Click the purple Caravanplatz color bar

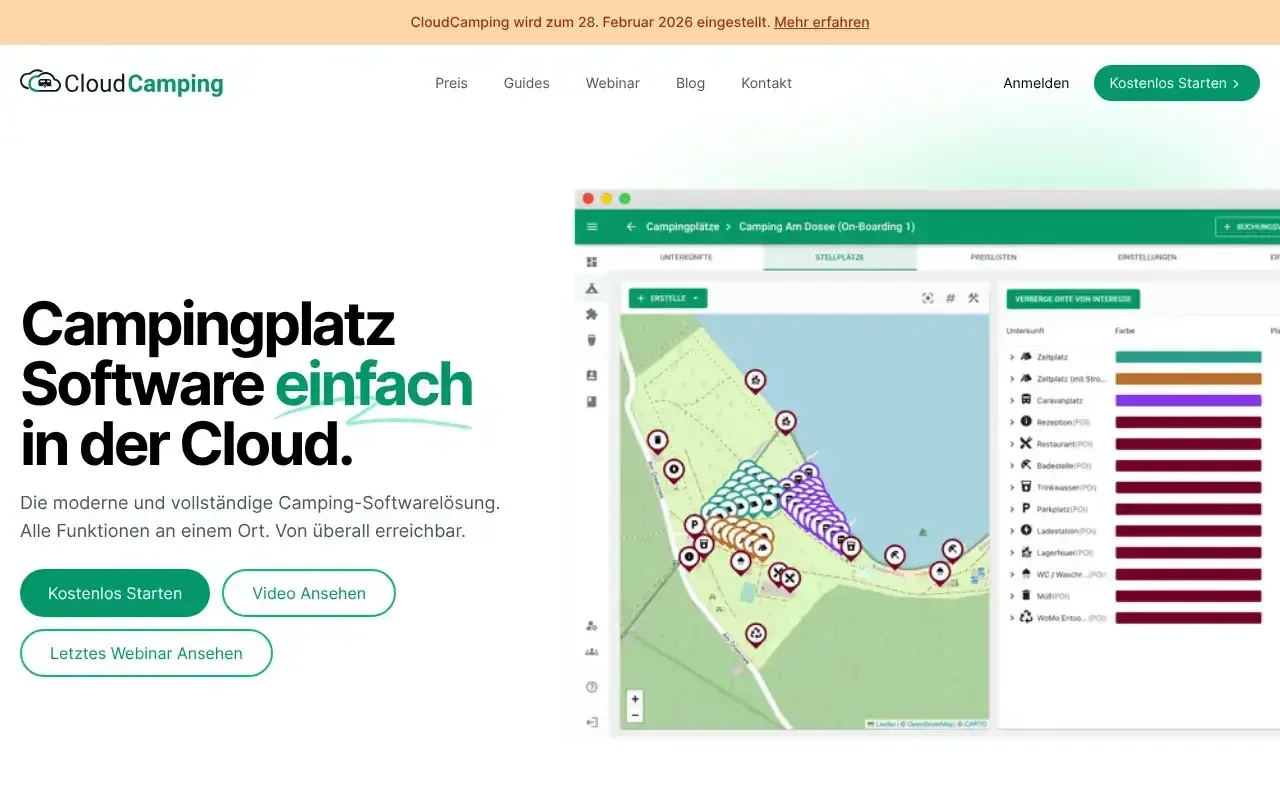[x=1188, y=400]
